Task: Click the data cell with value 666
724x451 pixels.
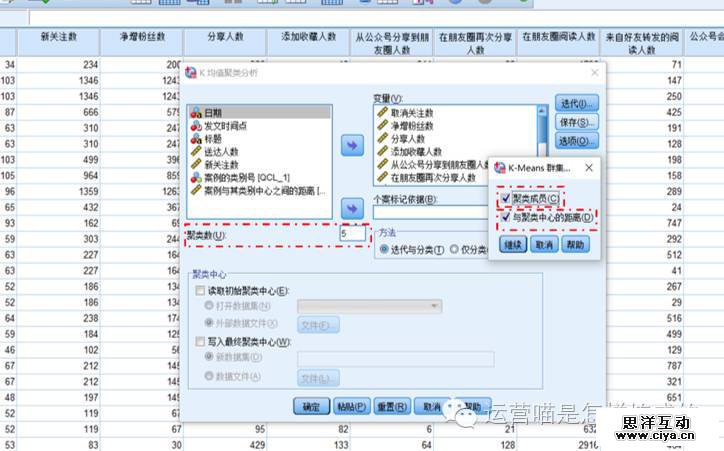Action: [58, 112]
